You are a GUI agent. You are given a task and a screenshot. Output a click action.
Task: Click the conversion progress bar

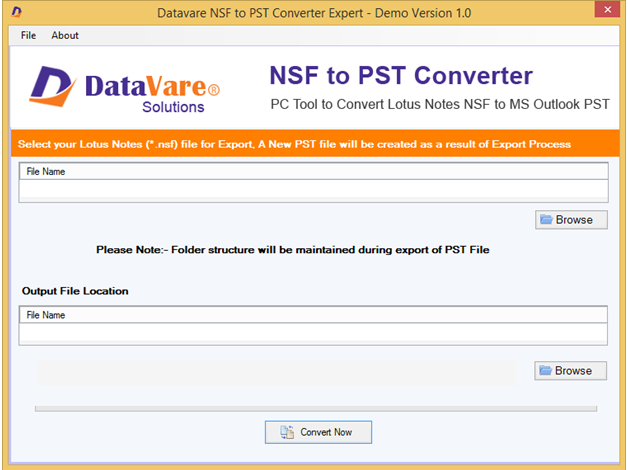click(x=316, y=408)
